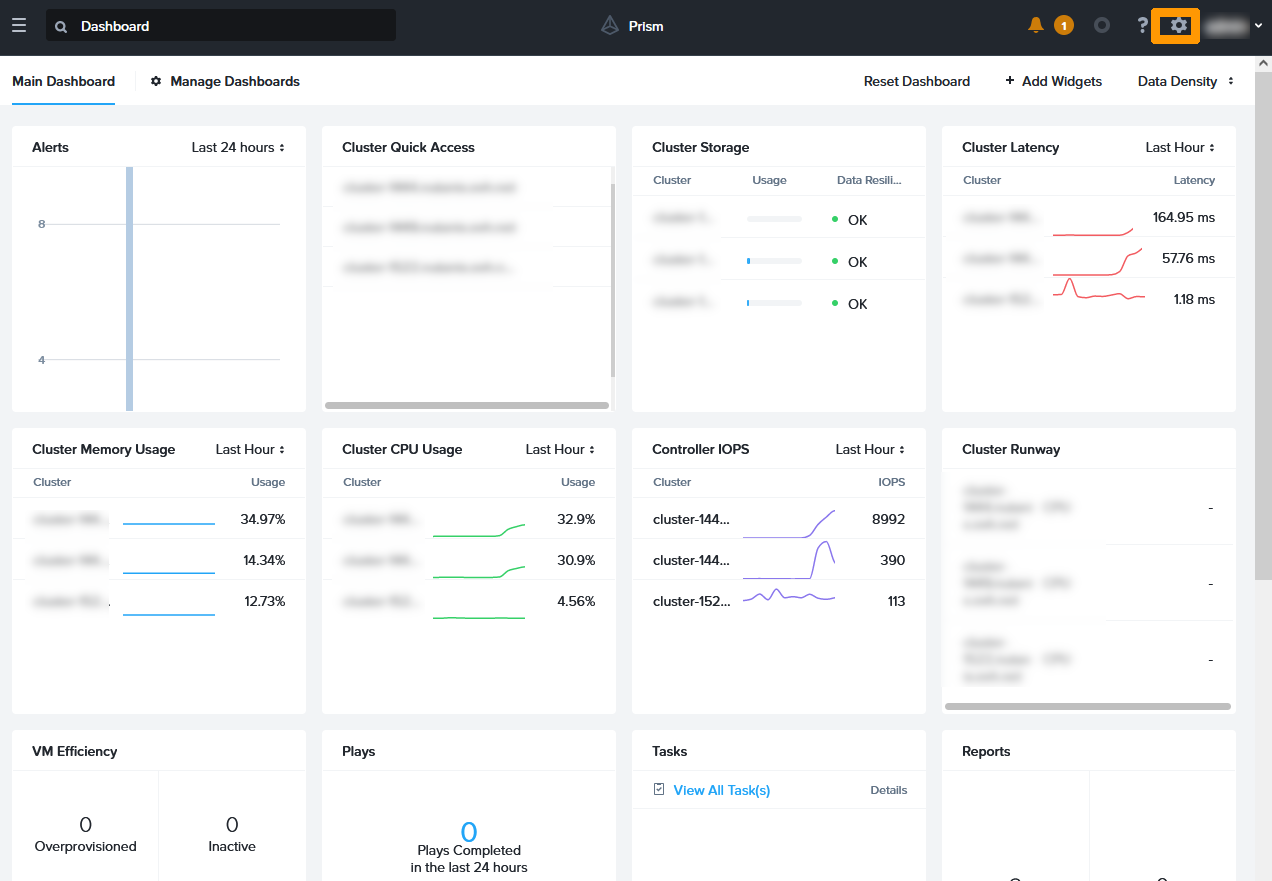The height and width of the screenshot is (881, 1272).
Task: Click the gear icon beside Manage Dashboards
Action: [x=155, y=81]
